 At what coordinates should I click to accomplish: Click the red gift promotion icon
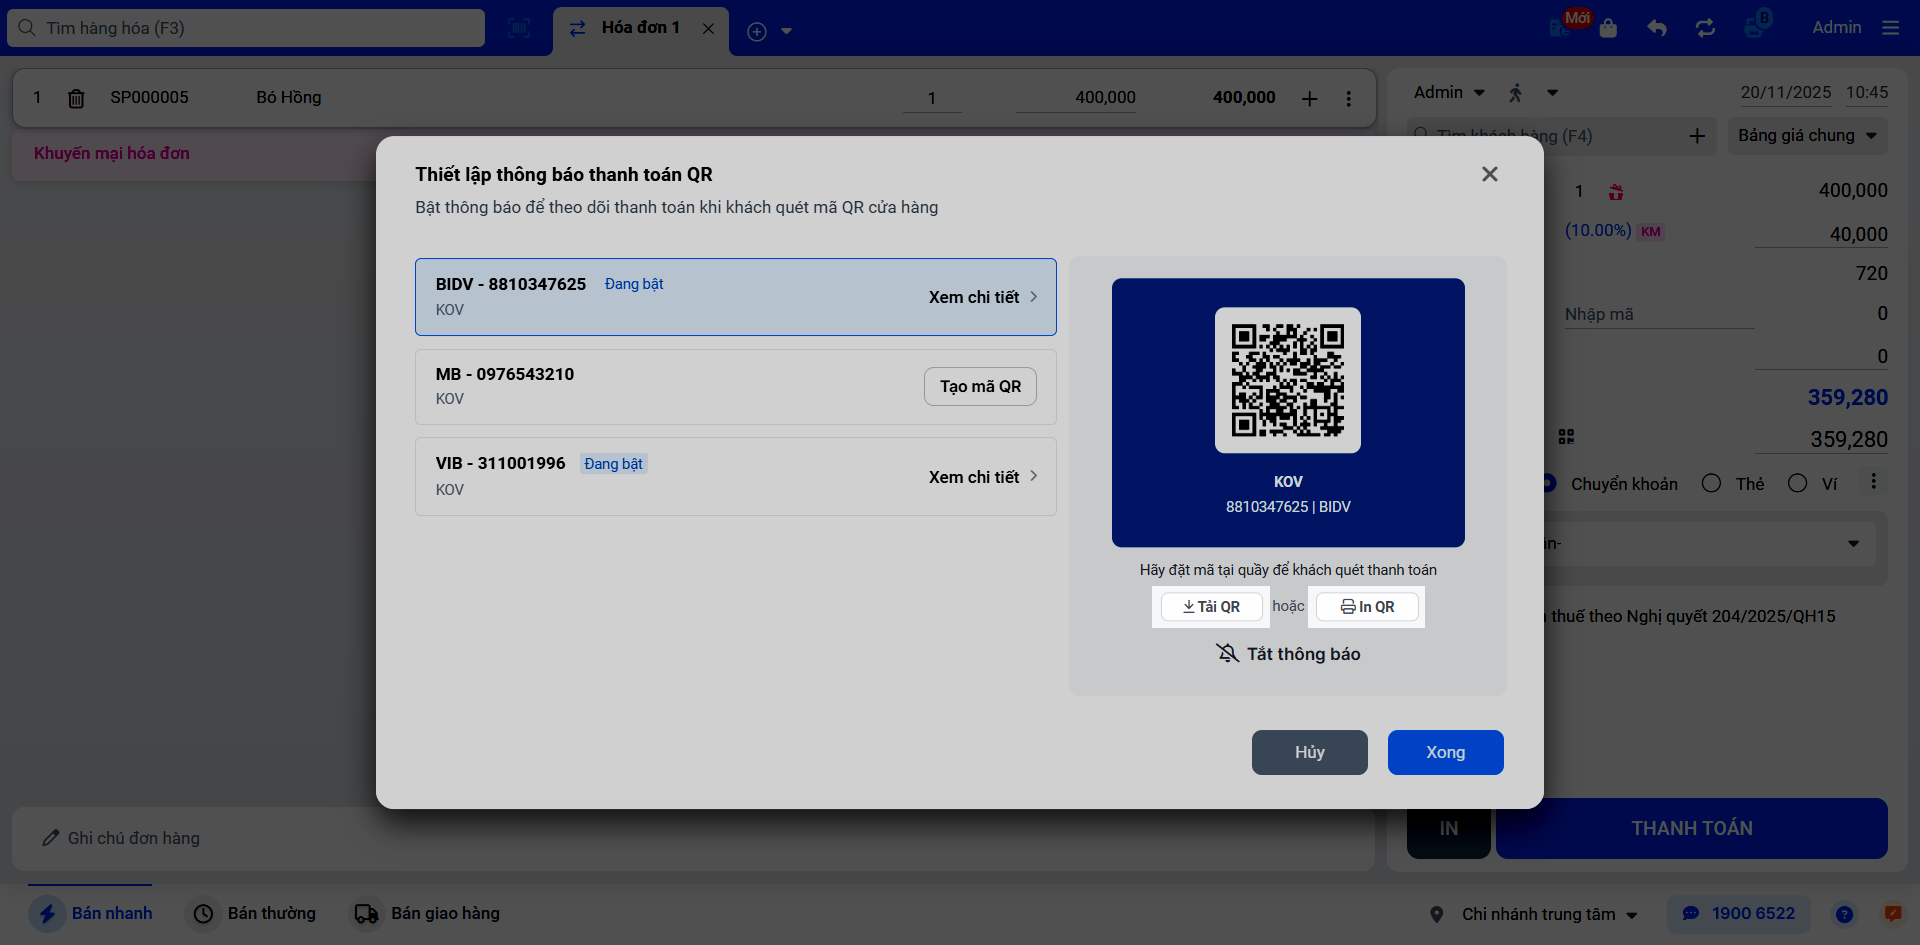(1616, 192)
